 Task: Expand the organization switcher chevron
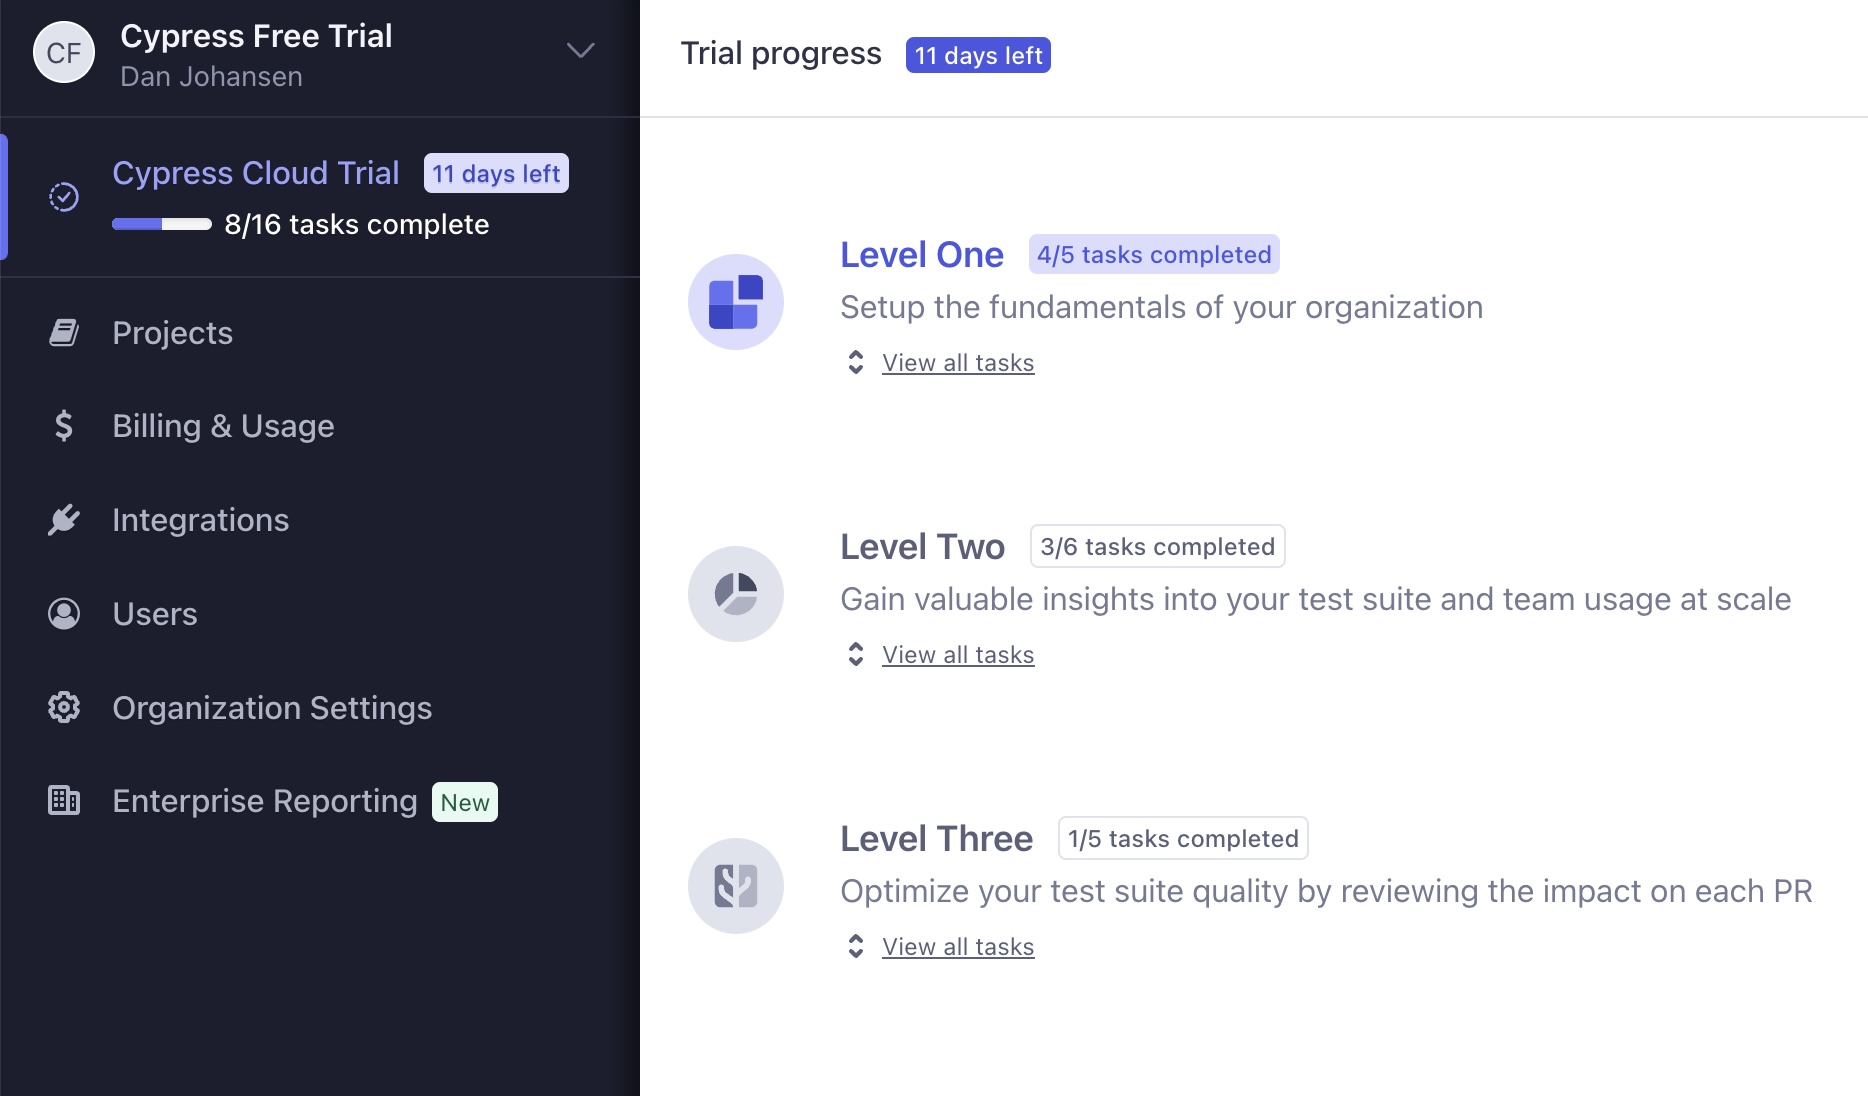coord(580,50)
